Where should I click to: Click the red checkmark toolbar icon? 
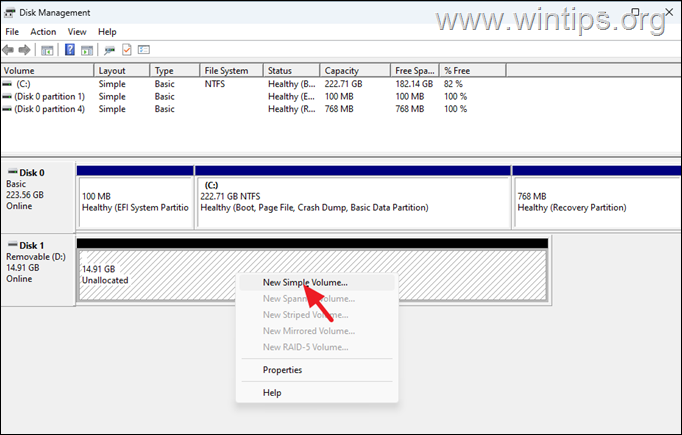pyautogui.click(x=127, y=49)
